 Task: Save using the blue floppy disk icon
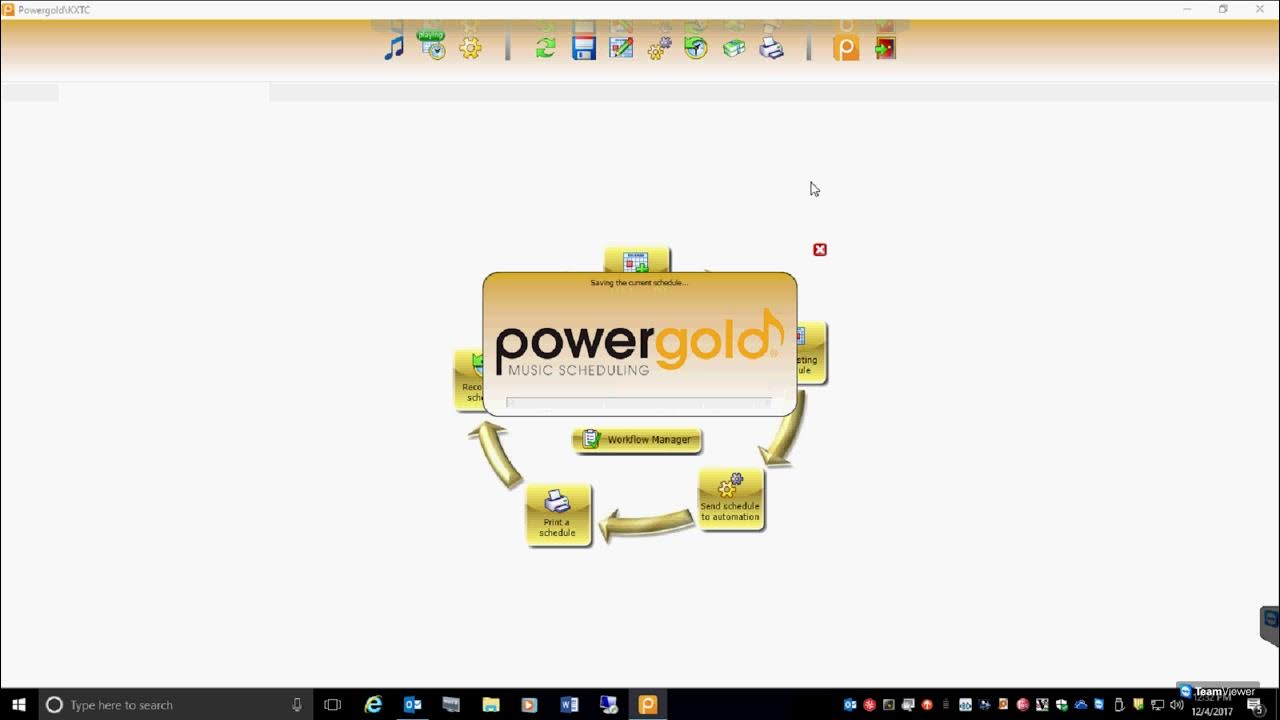tap(584, 47)
